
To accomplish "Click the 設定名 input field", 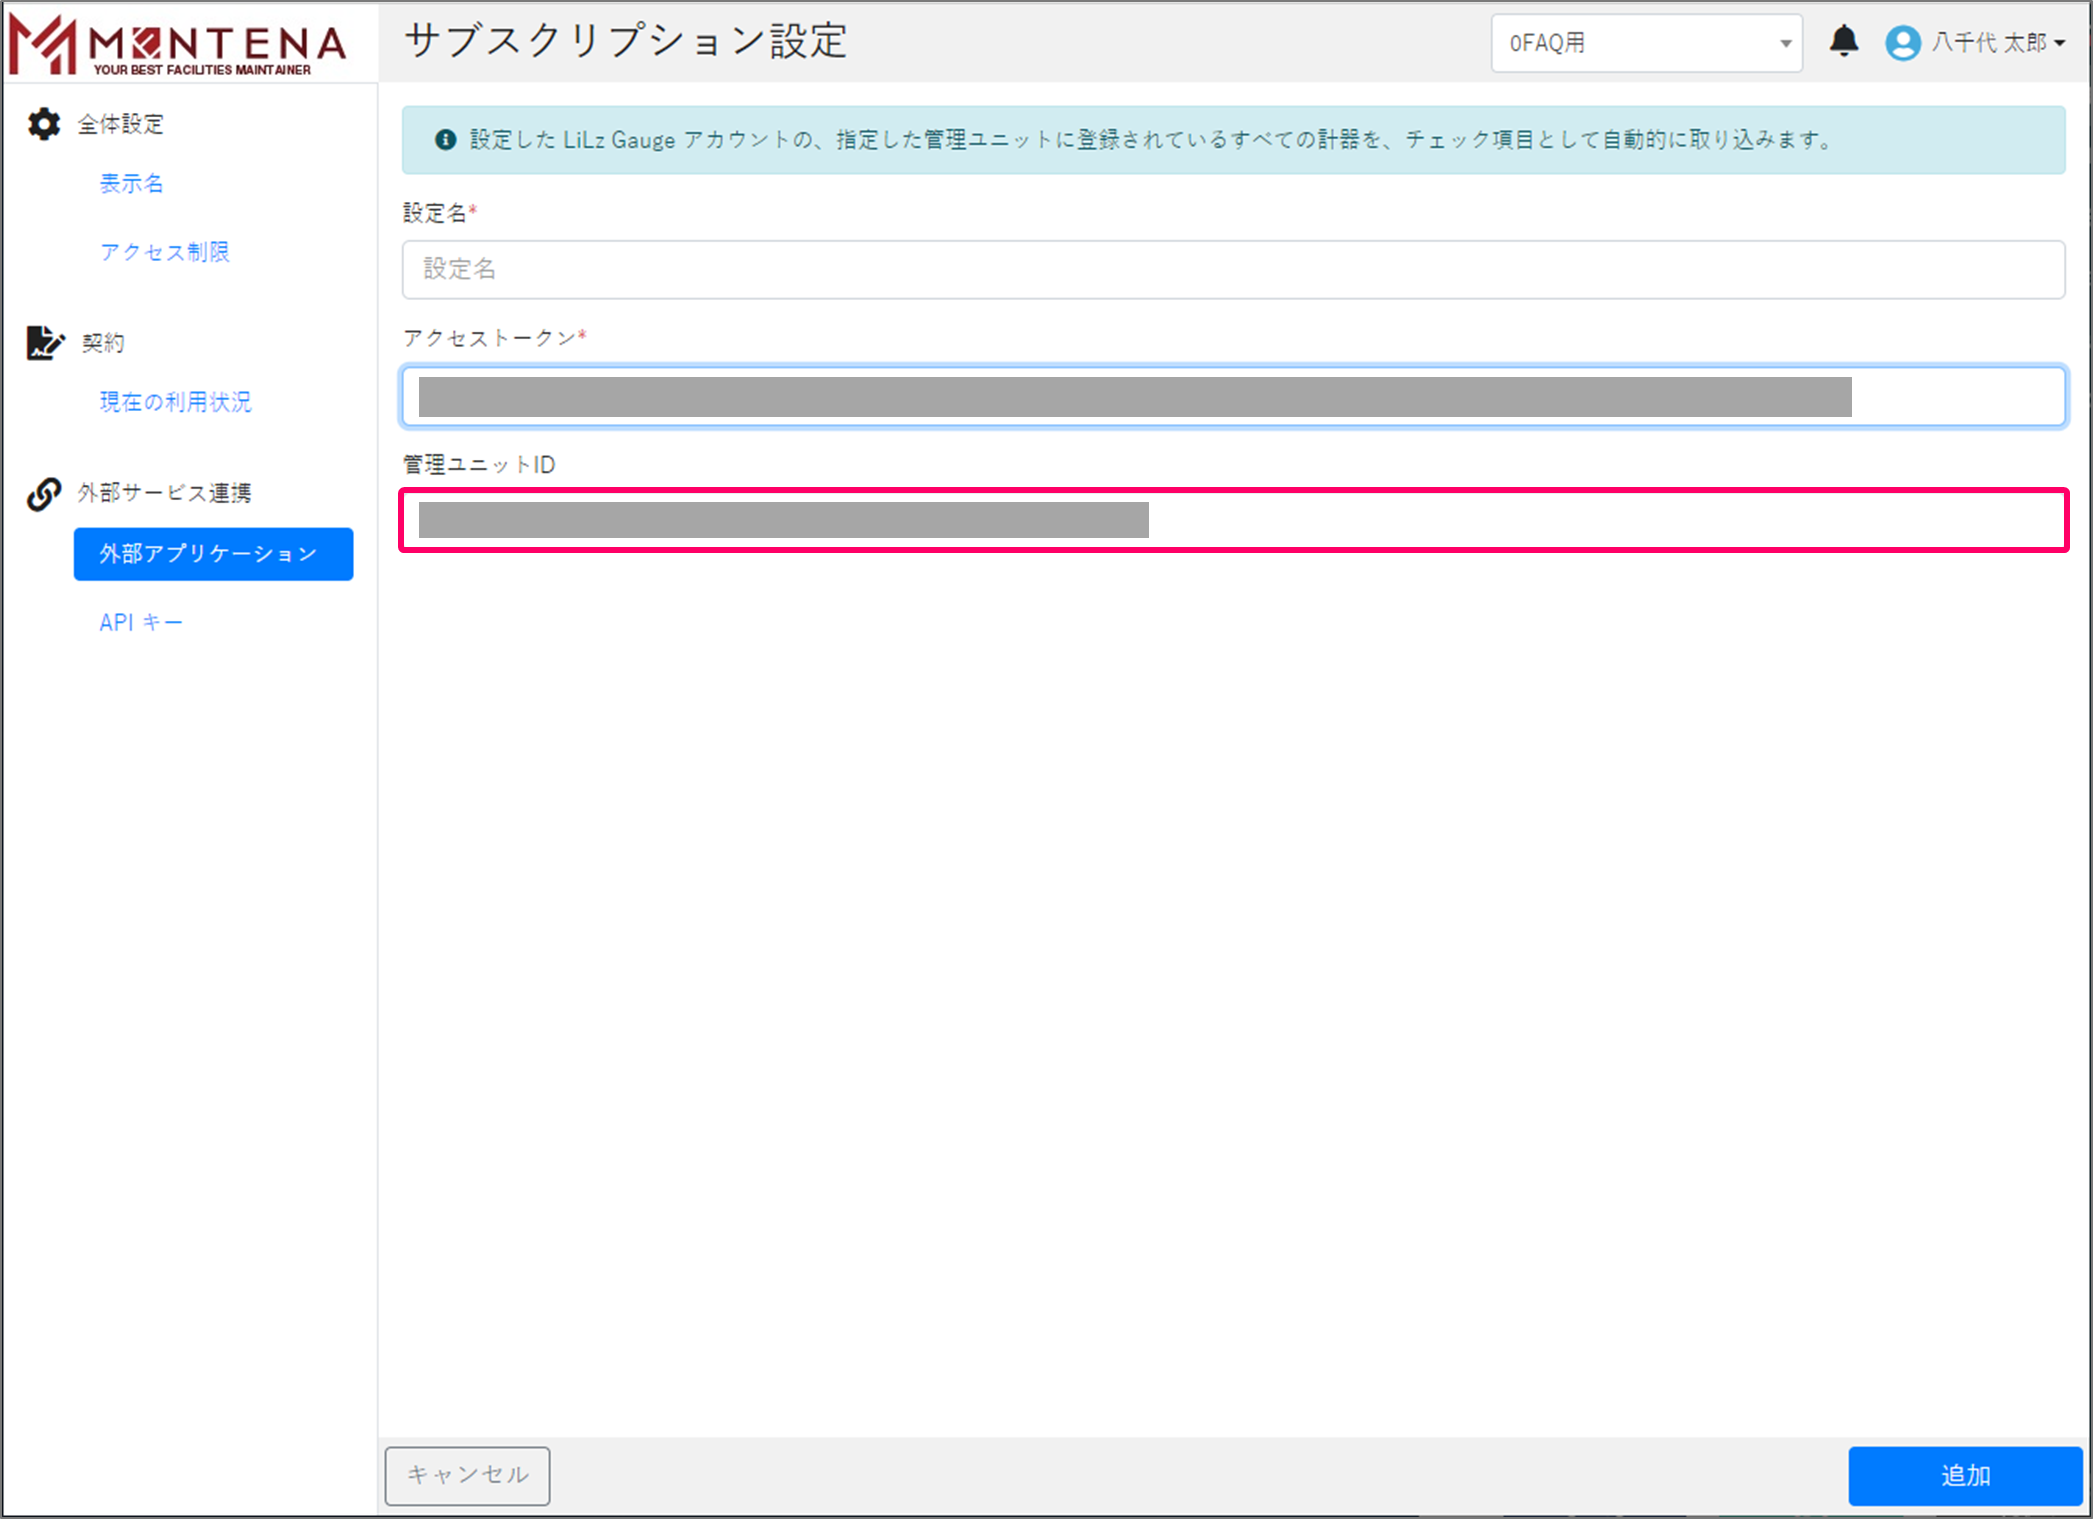I will [x=1232, y=269].
